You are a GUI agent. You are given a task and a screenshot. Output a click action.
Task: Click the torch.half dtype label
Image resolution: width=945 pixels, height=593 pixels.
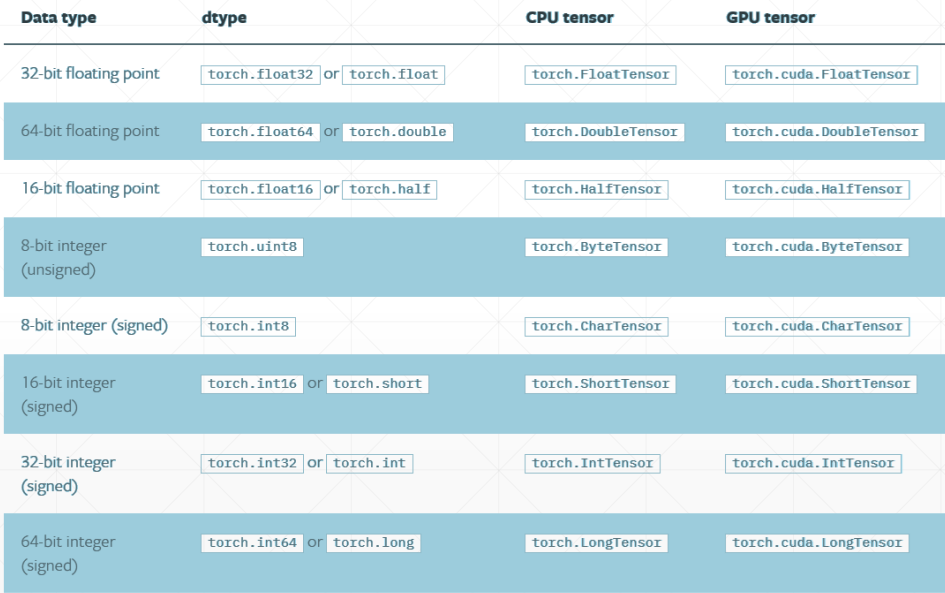[389, 189]
